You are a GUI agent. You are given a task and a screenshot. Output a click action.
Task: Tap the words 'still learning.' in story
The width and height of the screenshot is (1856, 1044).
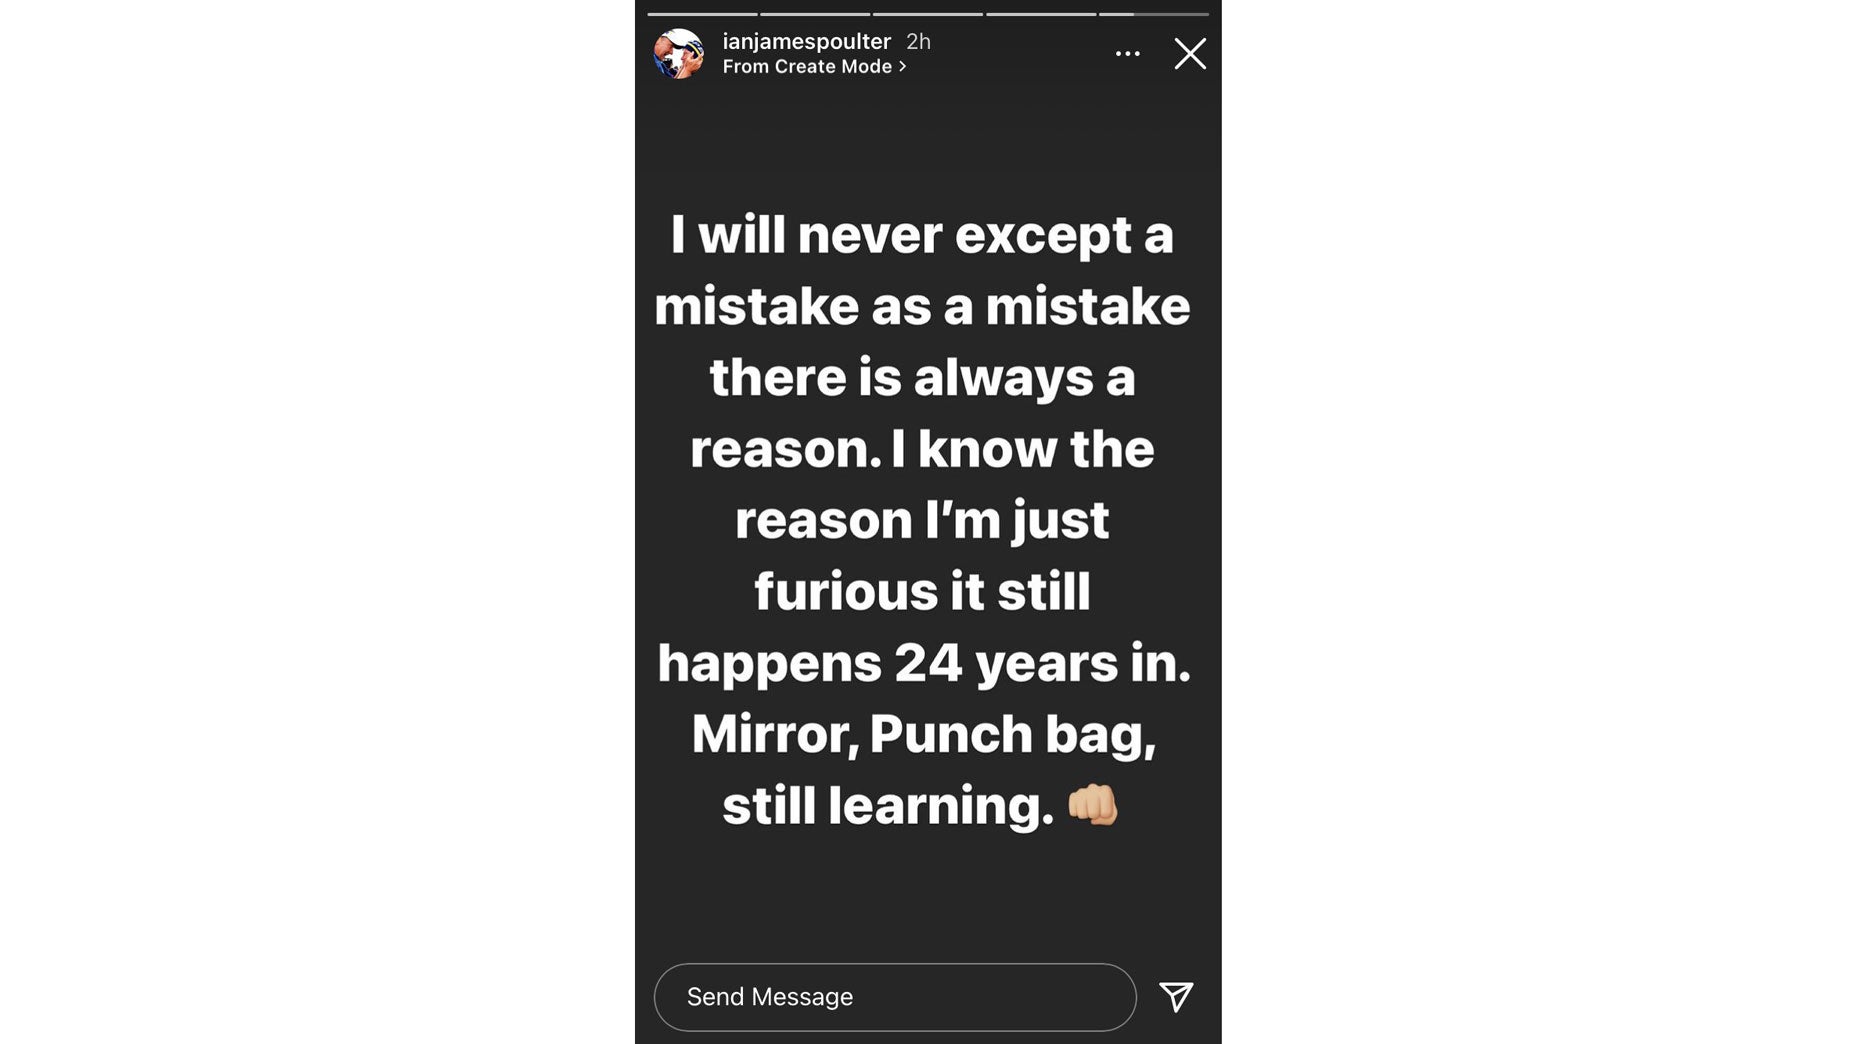click(x=888, y=805)
